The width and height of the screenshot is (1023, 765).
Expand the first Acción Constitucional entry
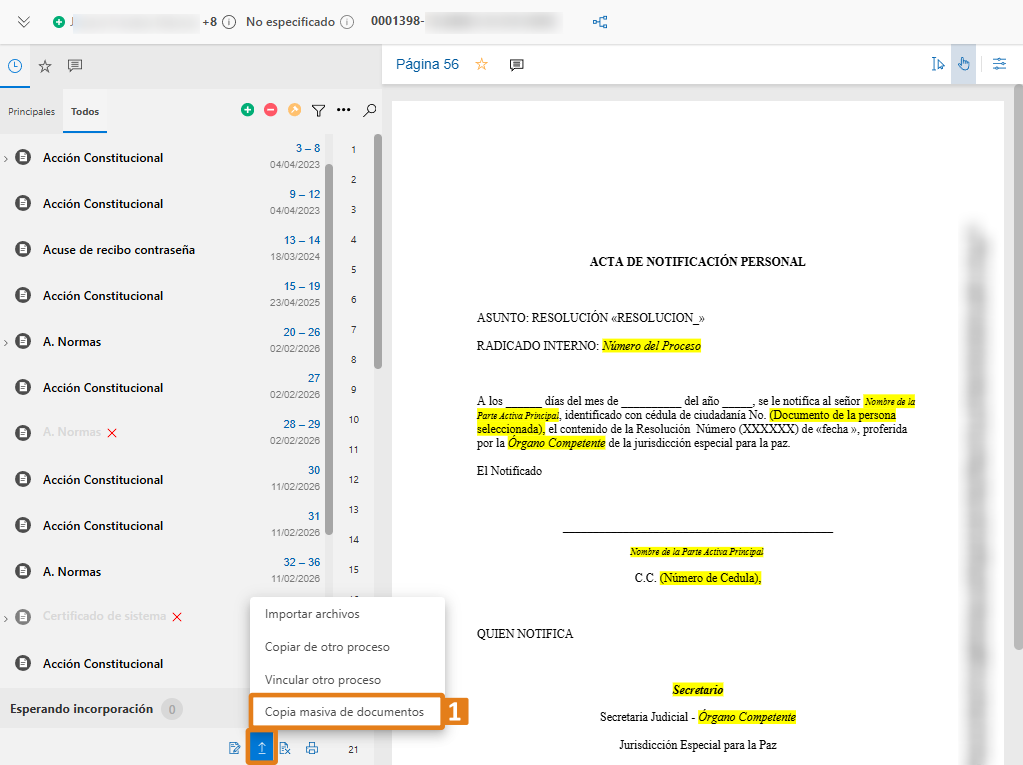tap(8, 157)
